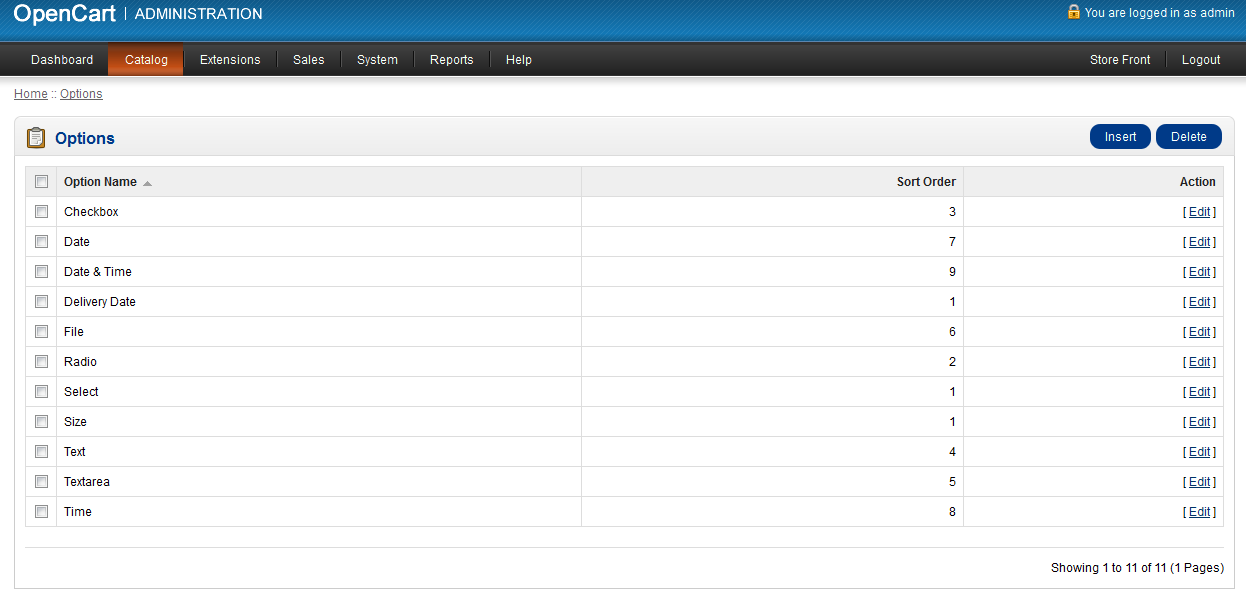This screenshot has height=594, width=1246.
Task: Click the Options clipboard icon
Action: 36,138
